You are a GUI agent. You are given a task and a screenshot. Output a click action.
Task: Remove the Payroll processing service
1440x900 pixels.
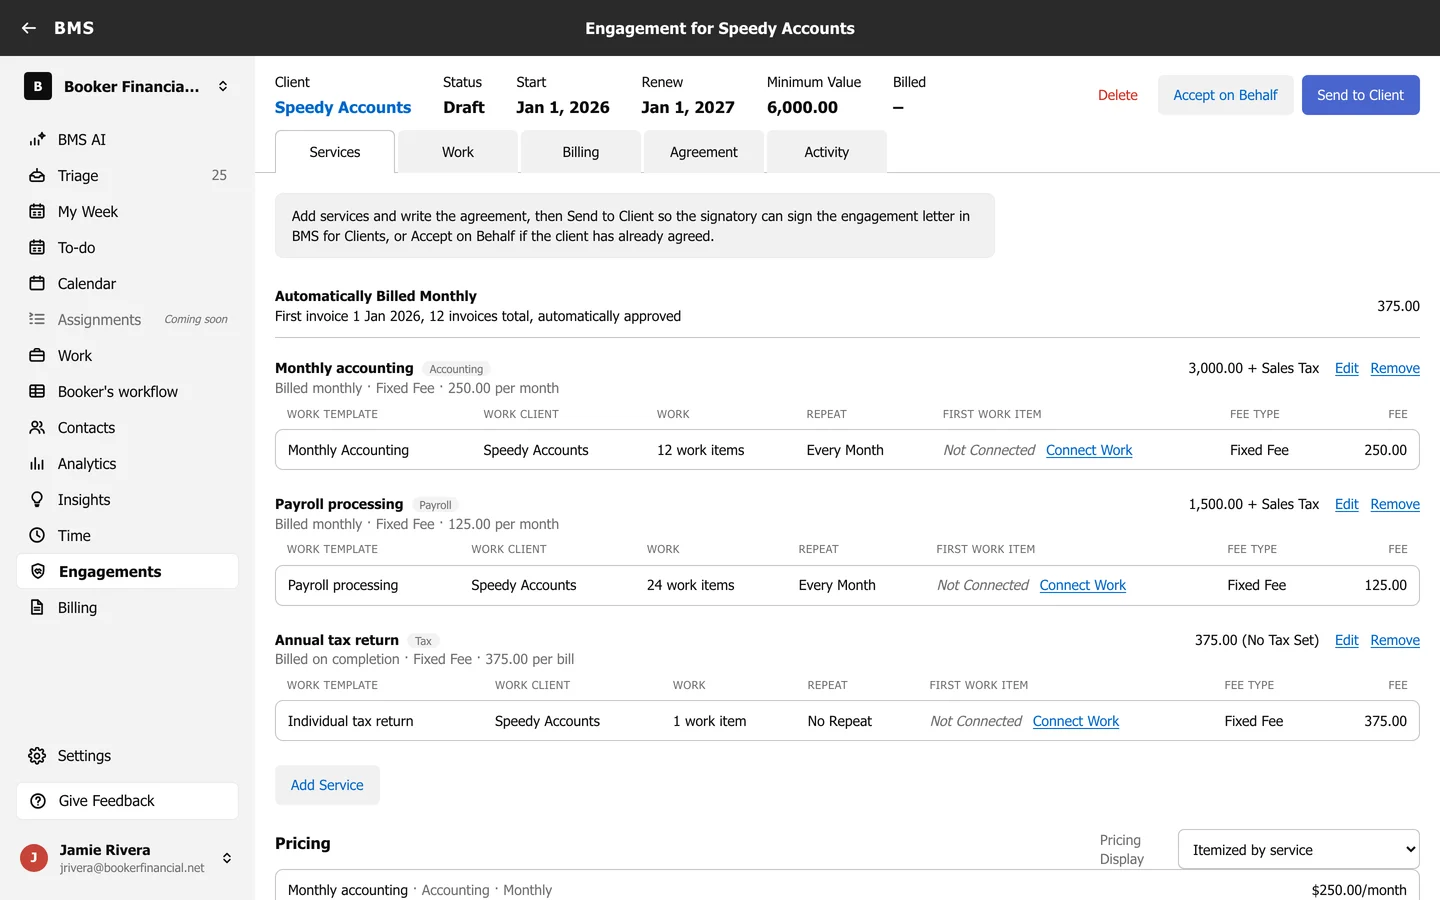click(x=1395, y=505)
